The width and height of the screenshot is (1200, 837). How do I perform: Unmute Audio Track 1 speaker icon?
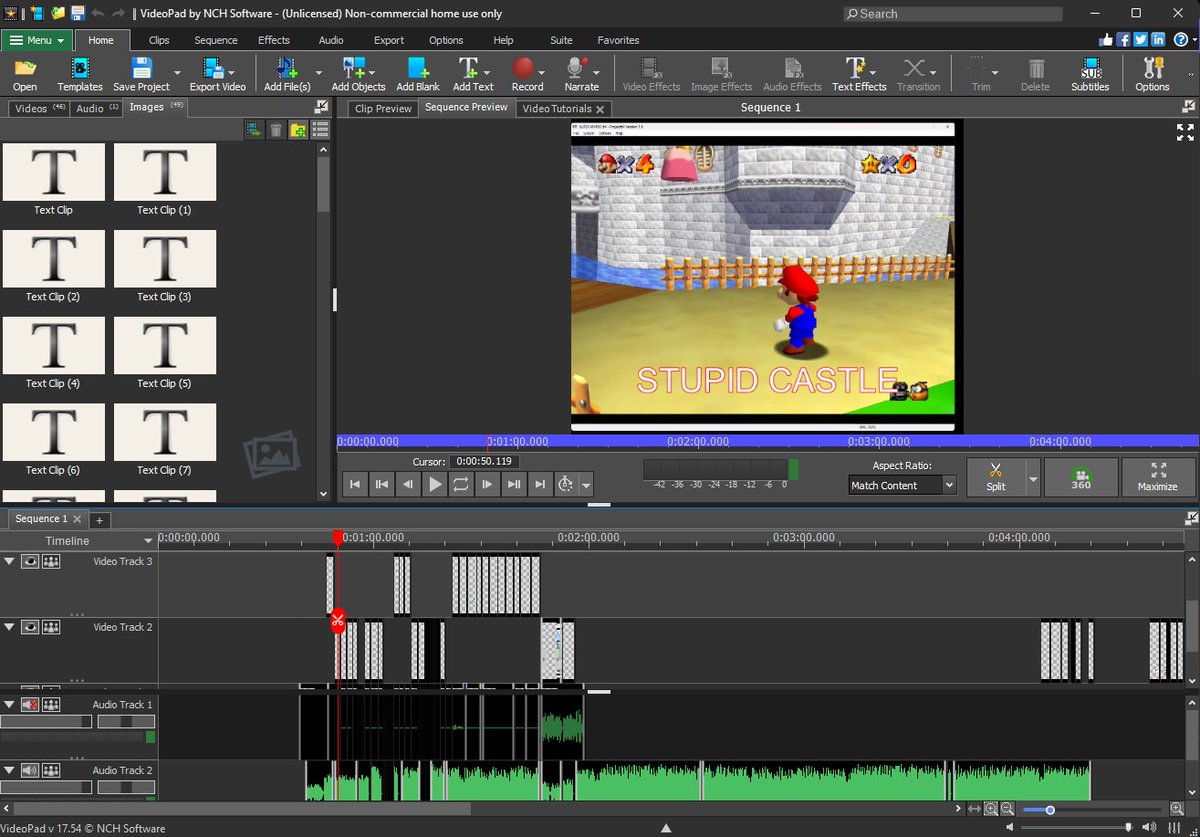(31, 705)
